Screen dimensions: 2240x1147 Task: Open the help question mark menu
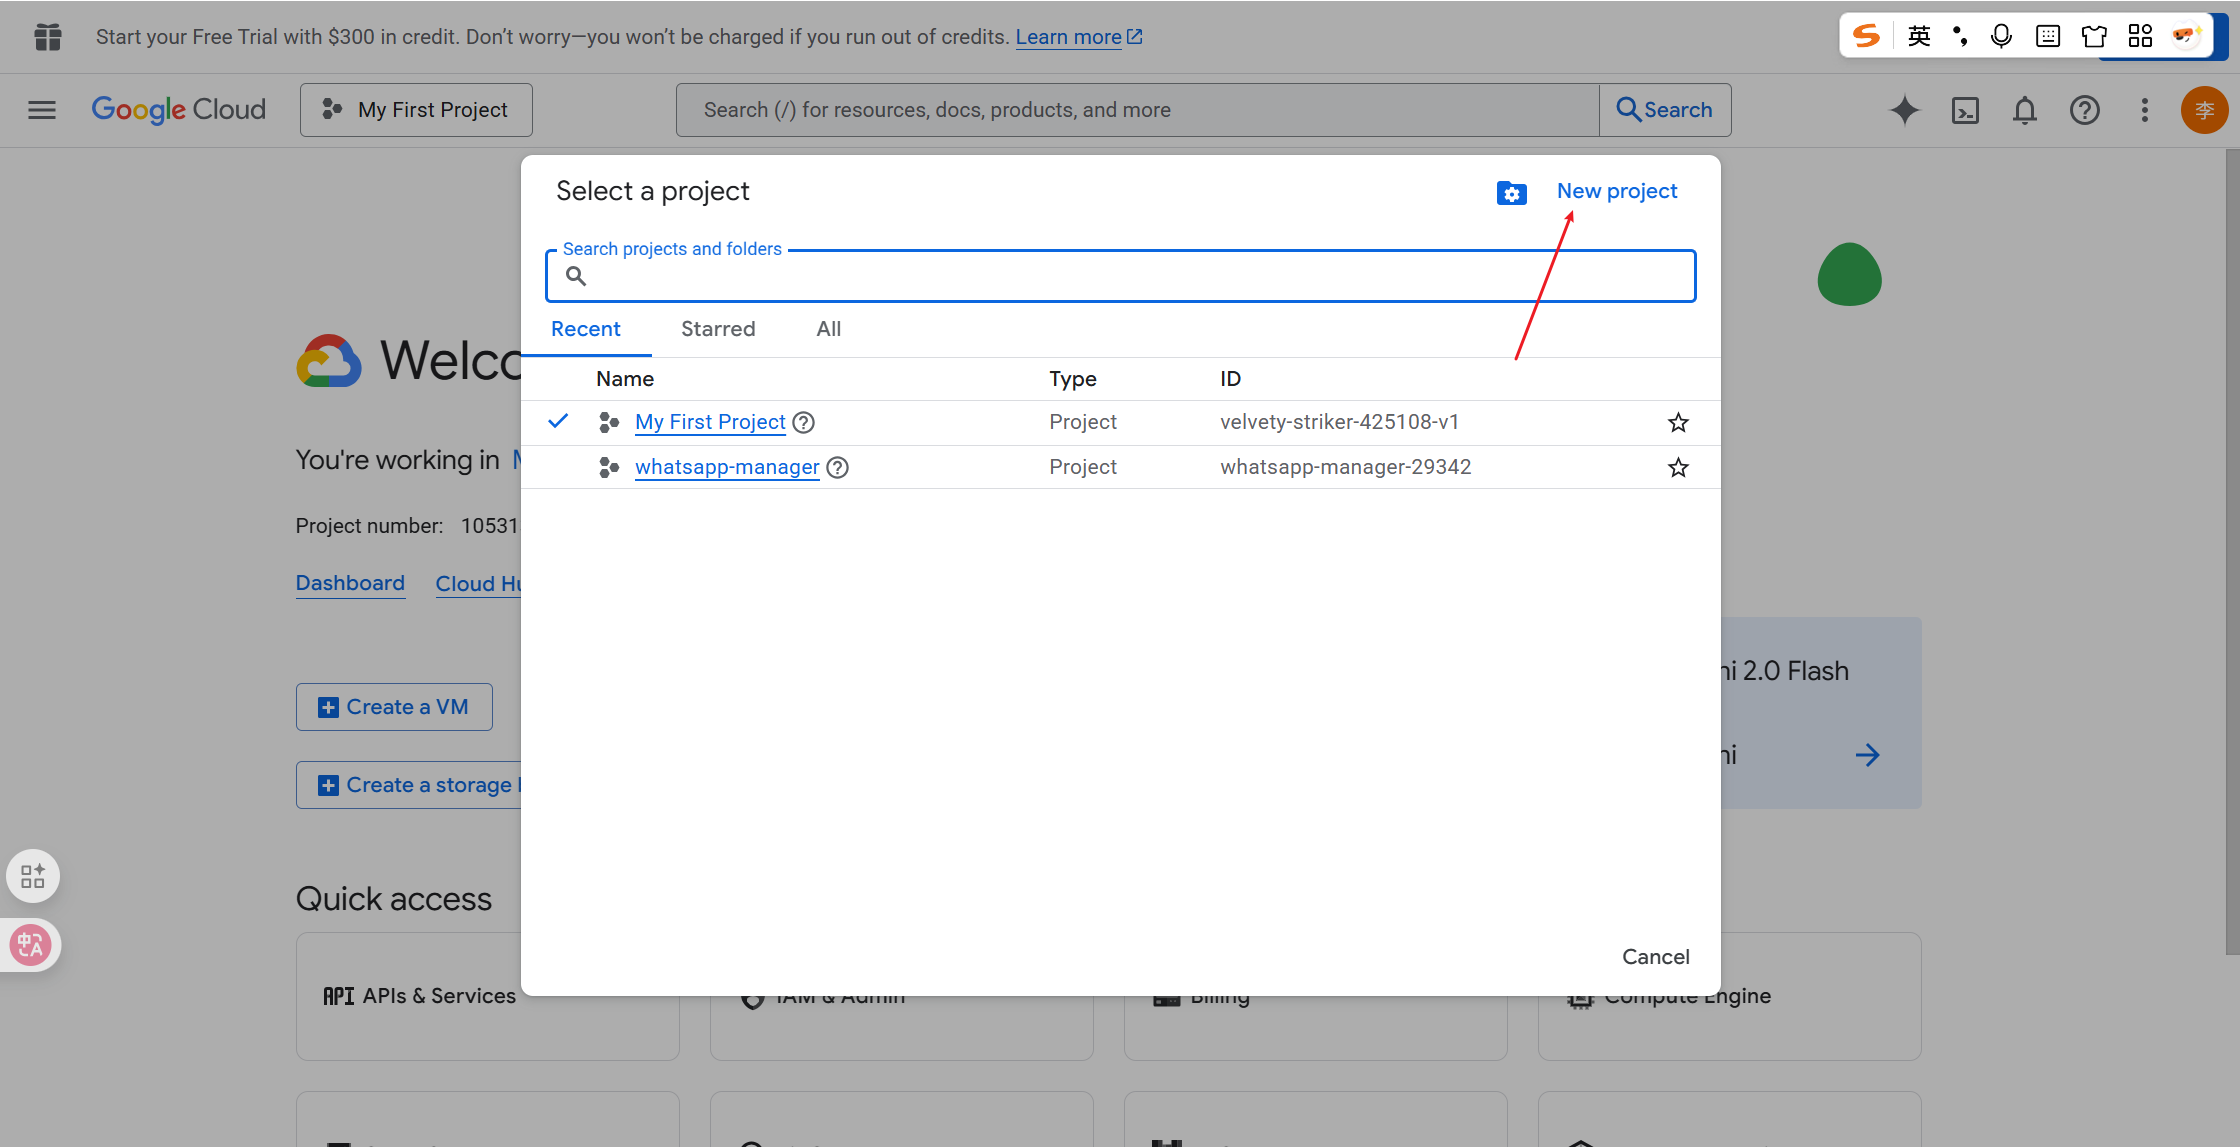pyautogui.click(x=2084, y=110)
